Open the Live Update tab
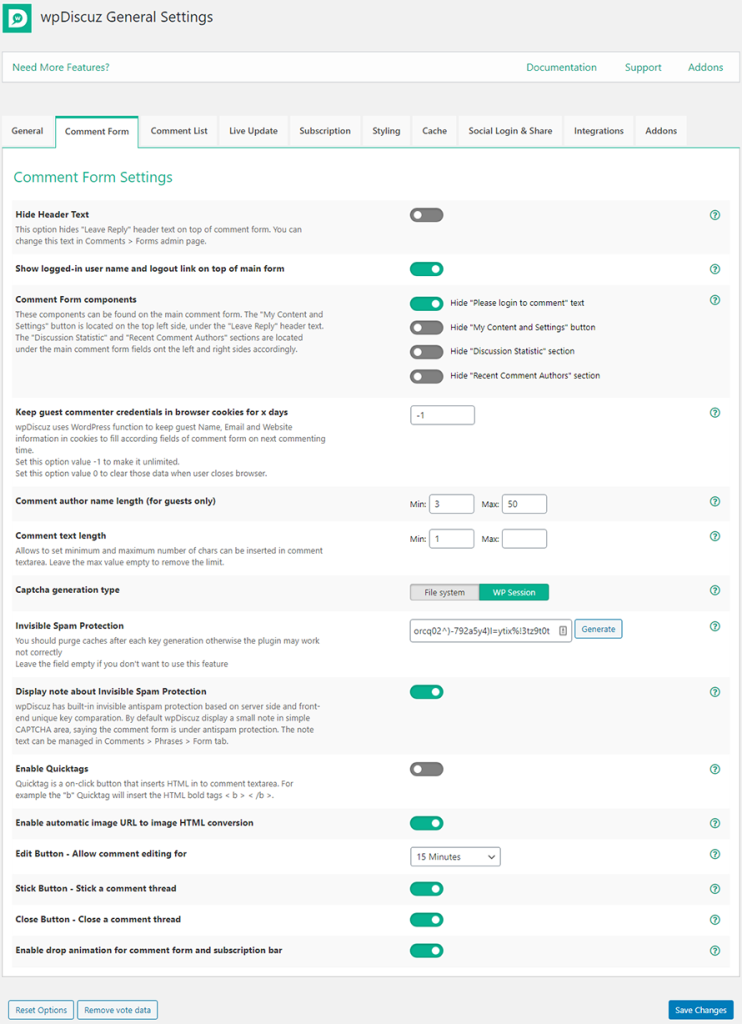 (x=253, y=131)
